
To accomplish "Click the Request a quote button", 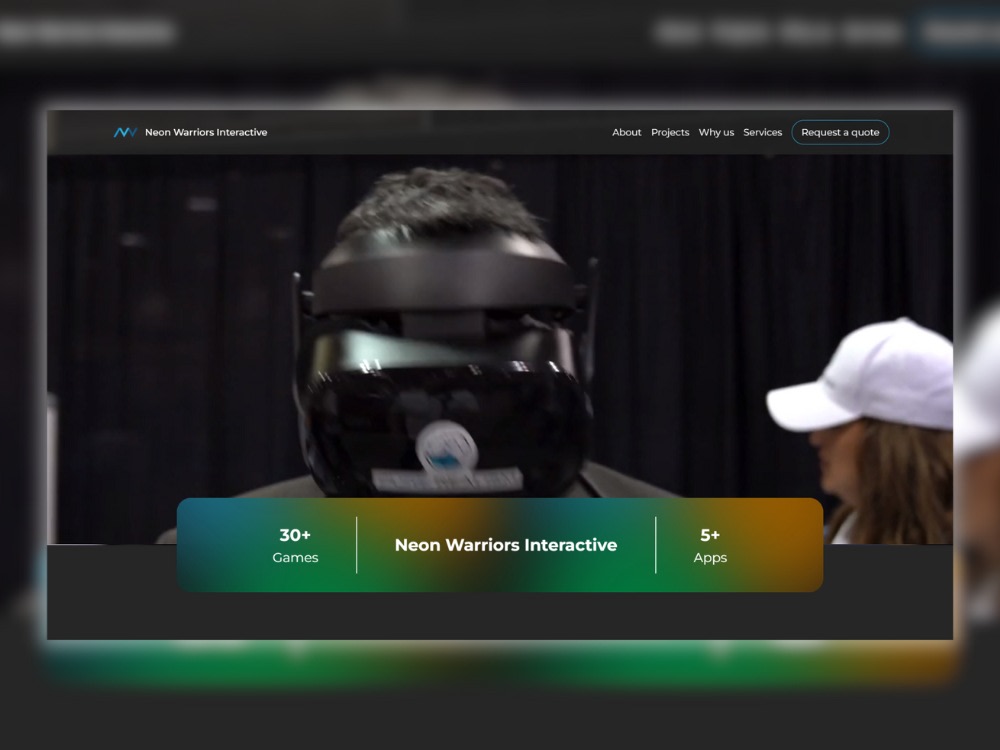I will pyautogui.click(x=840, y=132).
